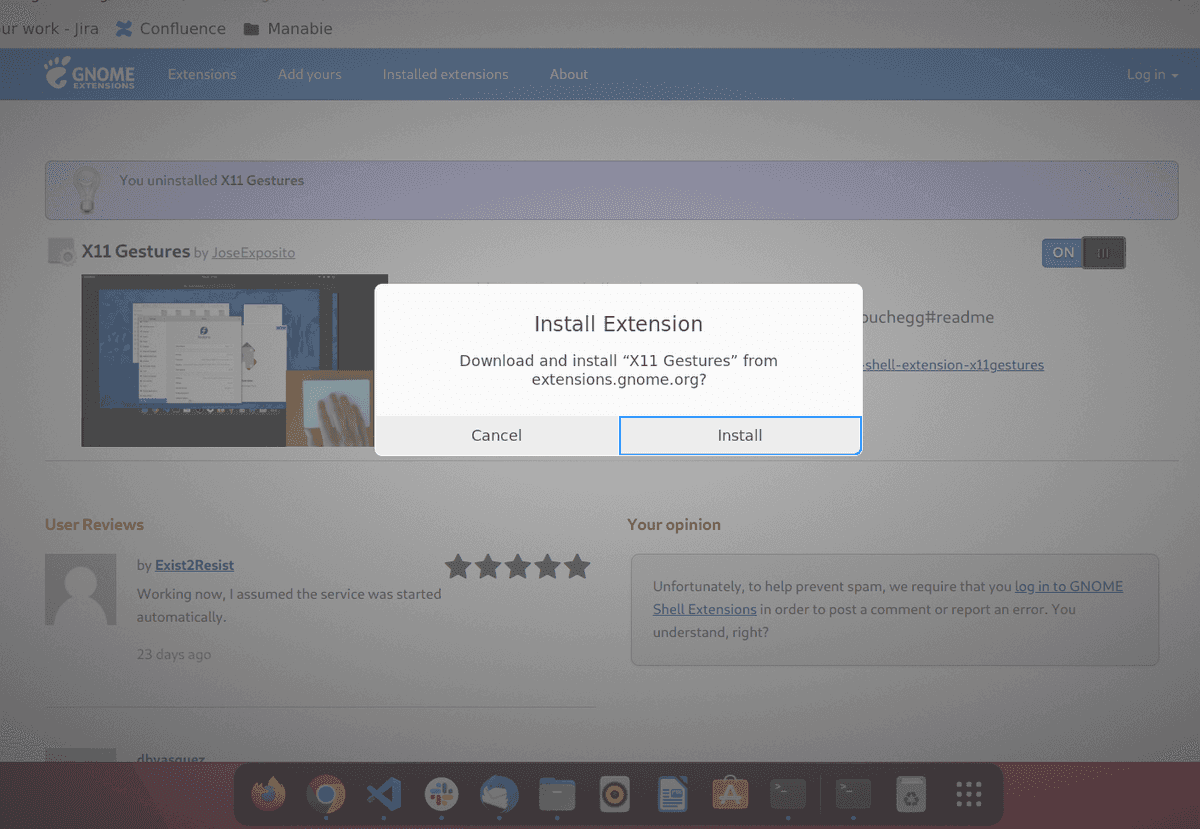
Task: Follow the log in to GNOME Shell Extensions link
Action: click(x=1068, y=586)
